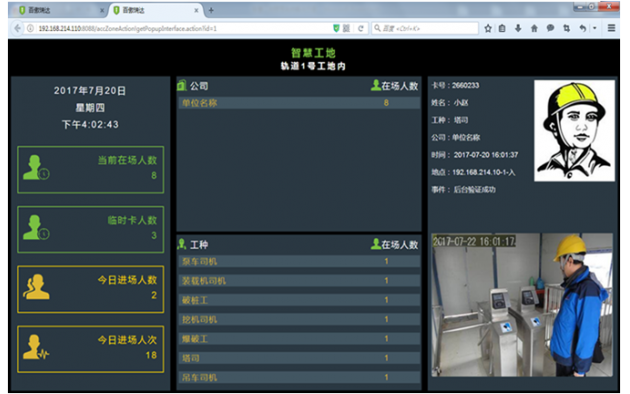The width and height of the screenshot is (630, 394).
Task: Click the chat bubble toolbar icon
Action: tap(550, 28)
